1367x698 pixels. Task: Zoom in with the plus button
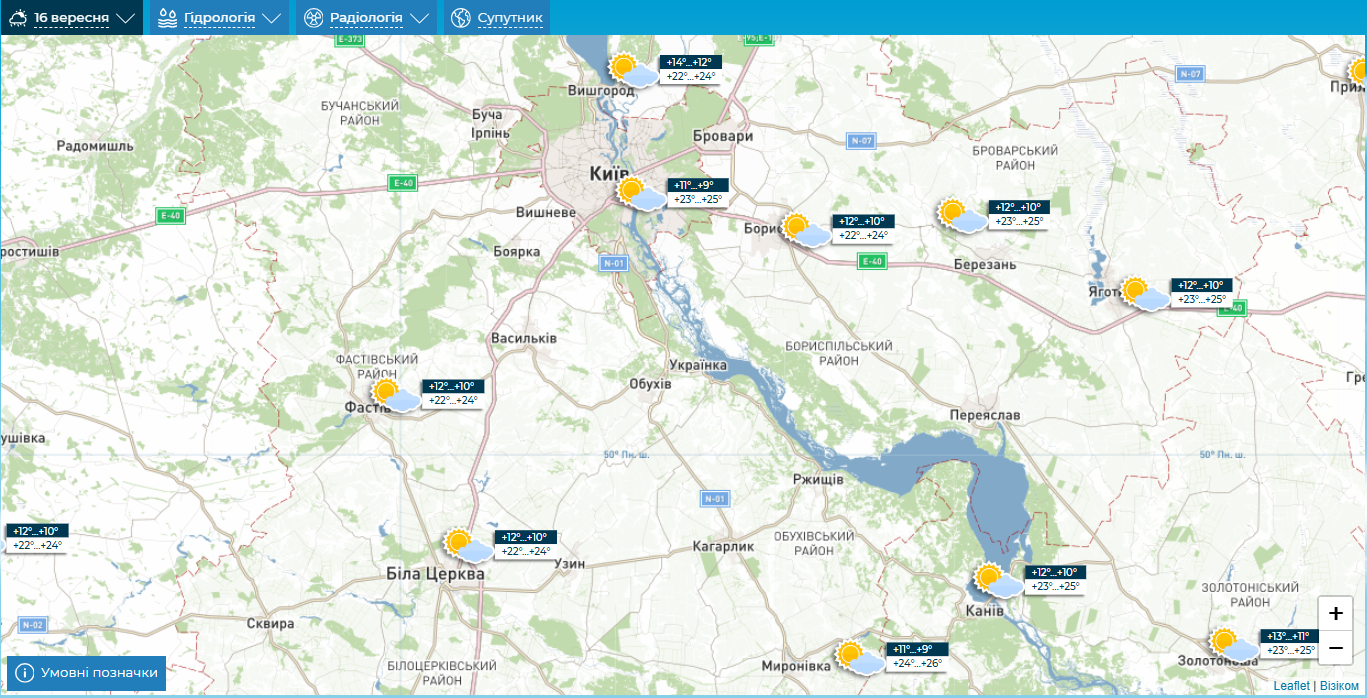point(1335,614)
